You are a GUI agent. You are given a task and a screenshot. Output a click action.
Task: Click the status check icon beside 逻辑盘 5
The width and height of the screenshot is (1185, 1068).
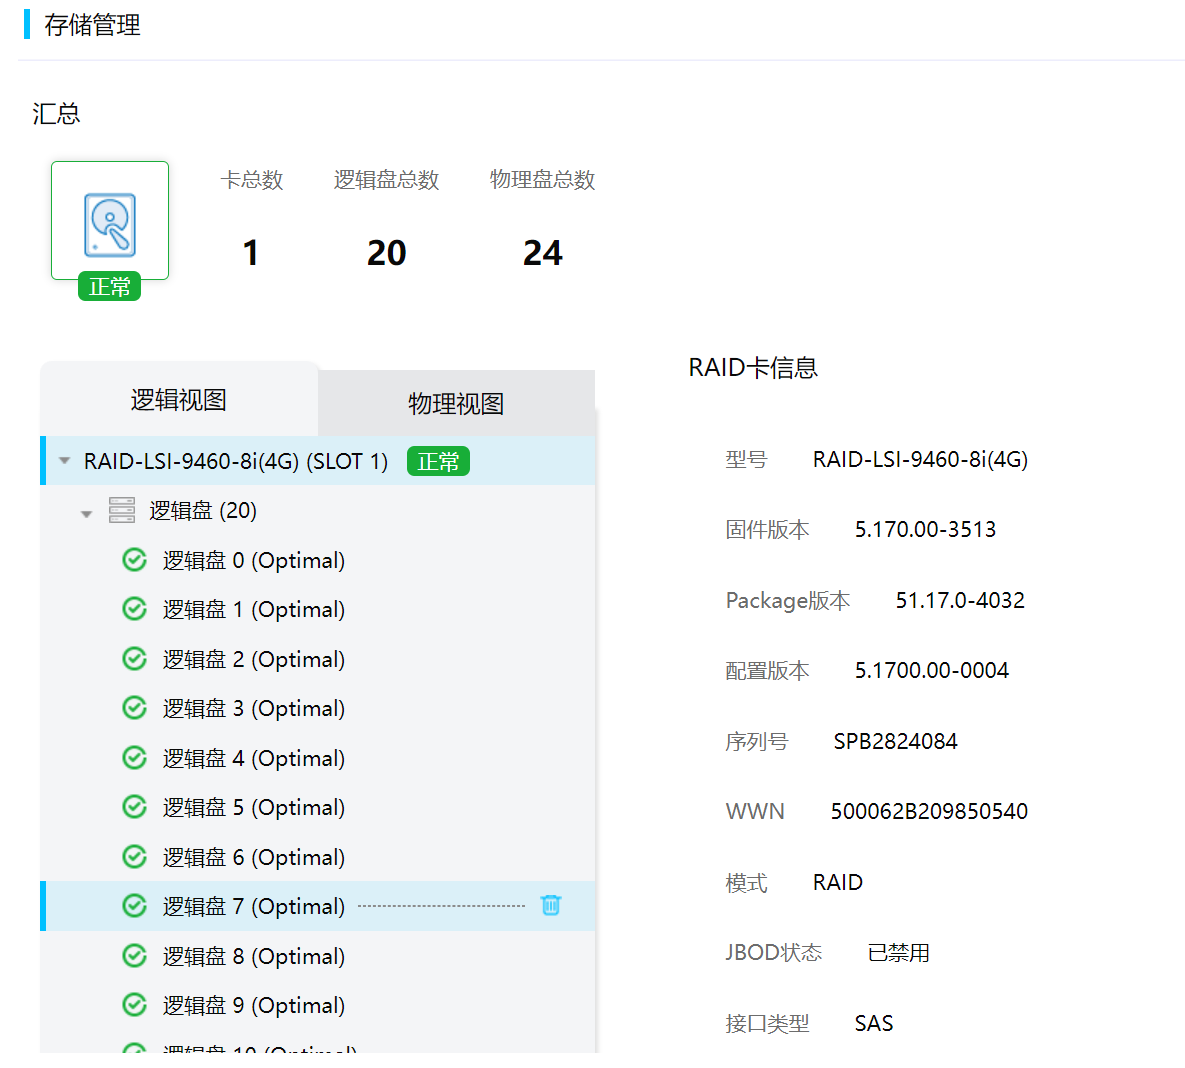coord(134,807)
